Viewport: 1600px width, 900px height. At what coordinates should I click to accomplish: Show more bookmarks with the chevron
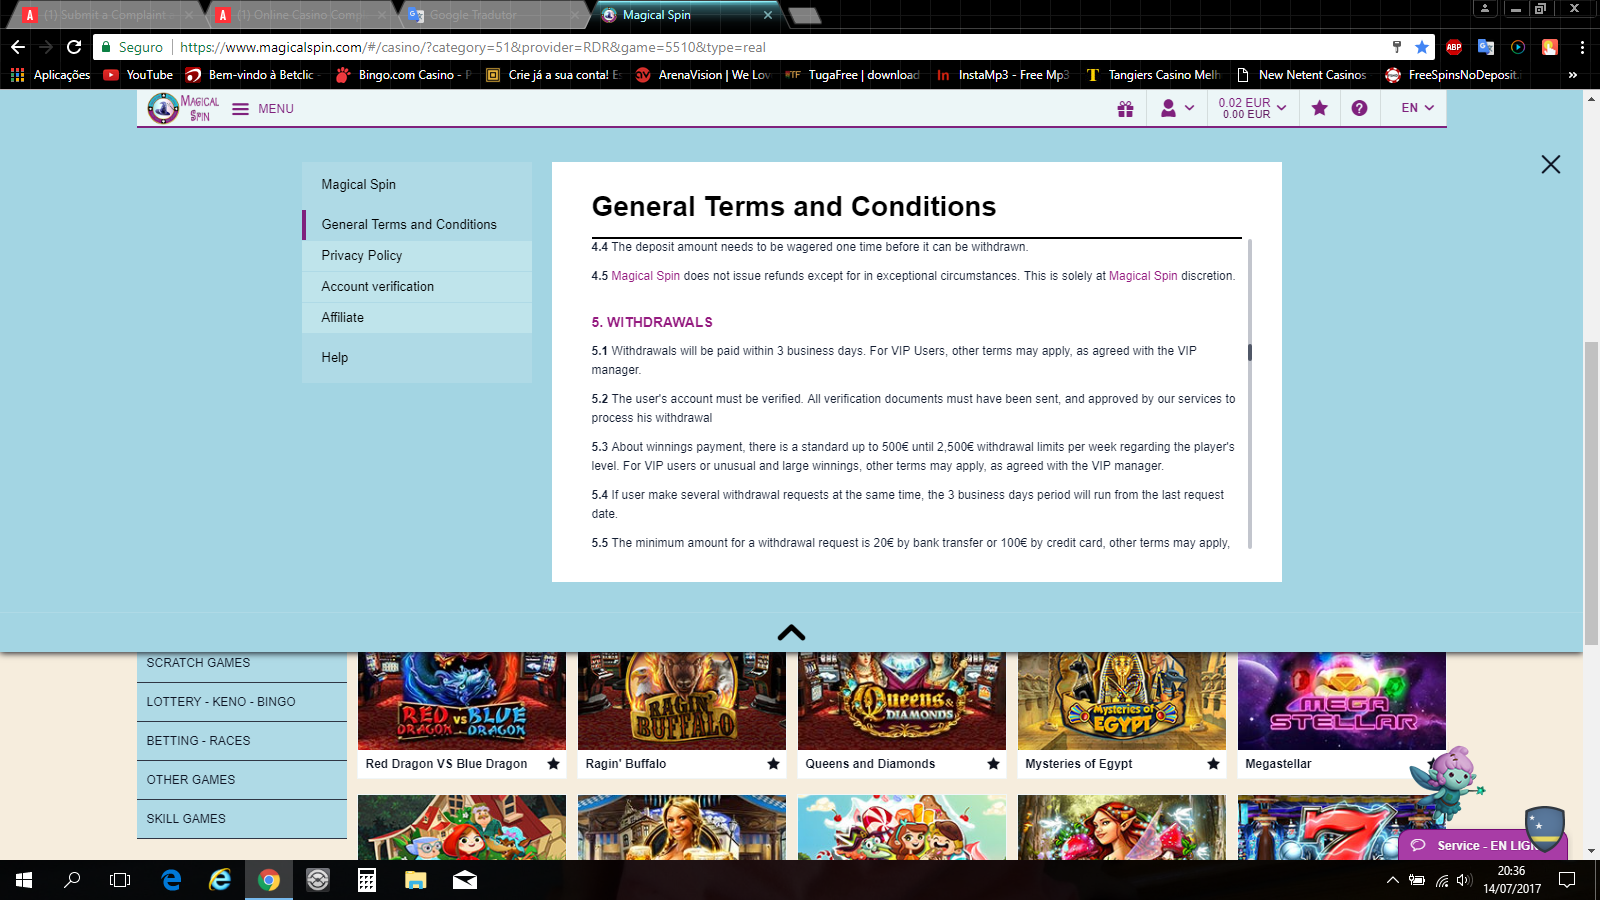click(x=1573, y=75)
